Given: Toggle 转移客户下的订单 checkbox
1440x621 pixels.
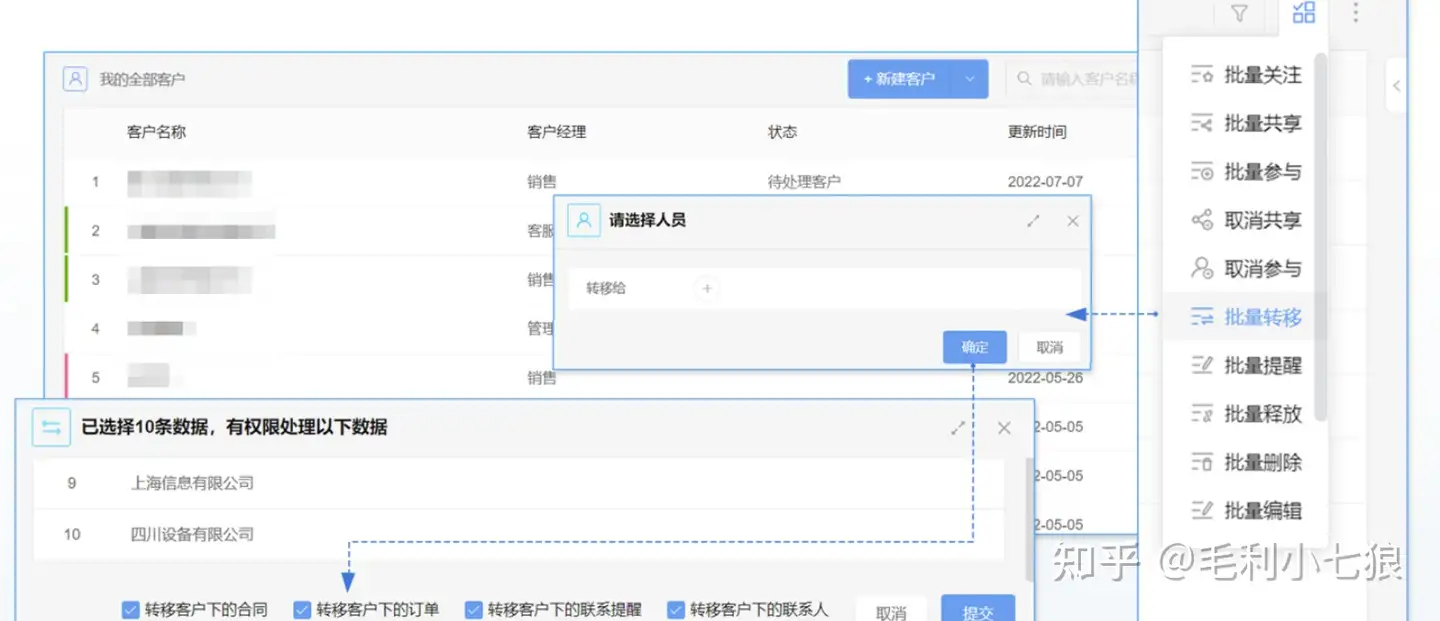Looking at the screenshot, I should [x=302, y=610].
